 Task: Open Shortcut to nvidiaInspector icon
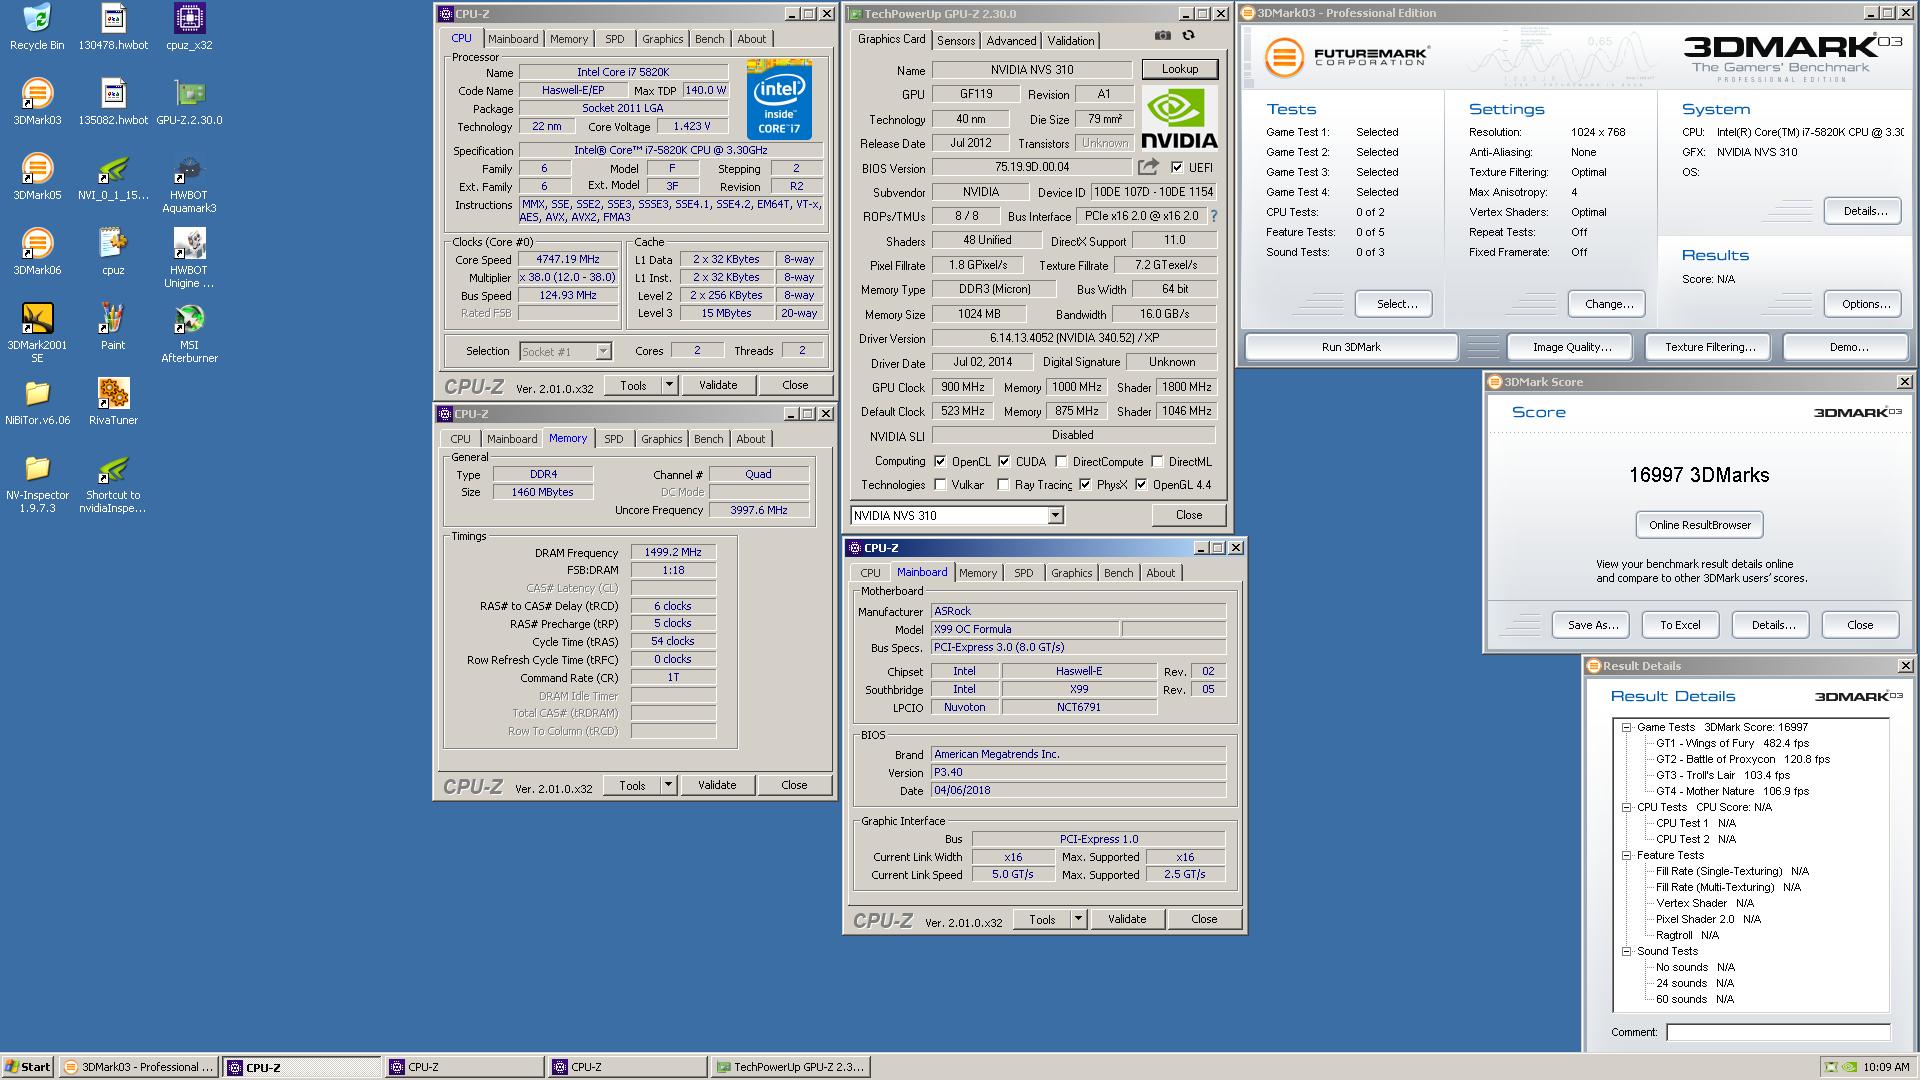click(x=113, y=484)
